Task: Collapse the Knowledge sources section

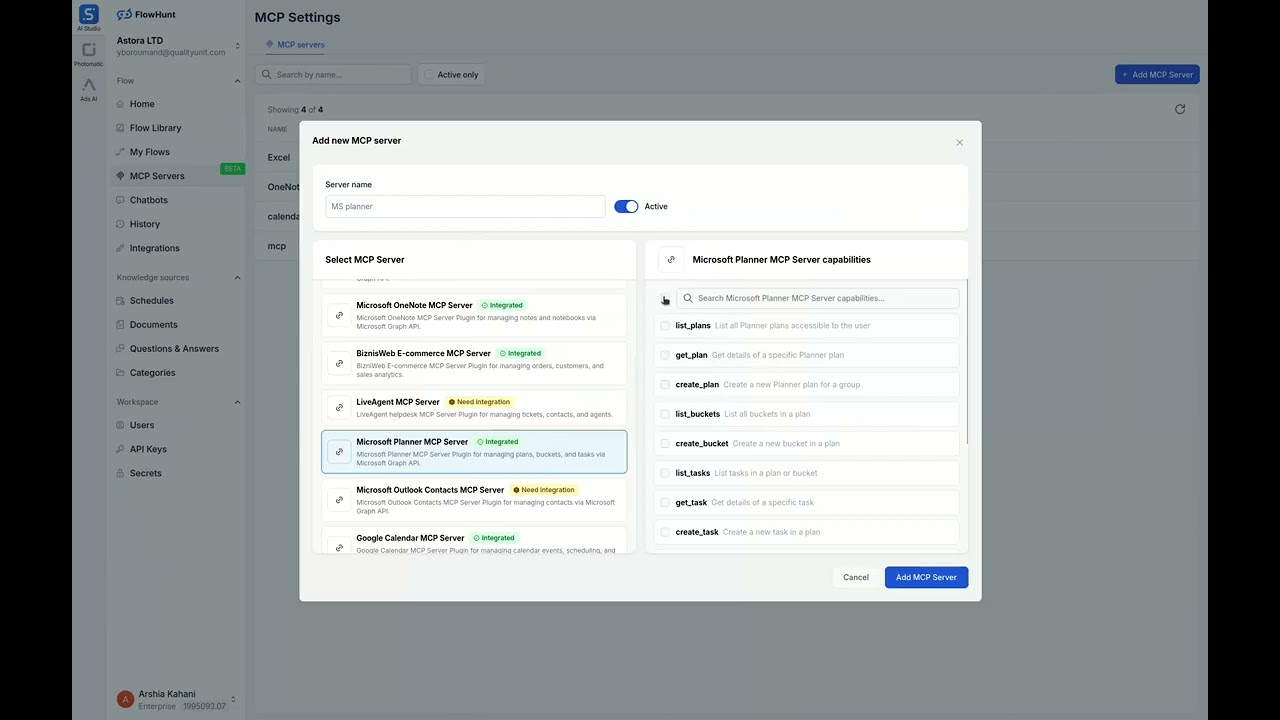Action: point(237,278)
